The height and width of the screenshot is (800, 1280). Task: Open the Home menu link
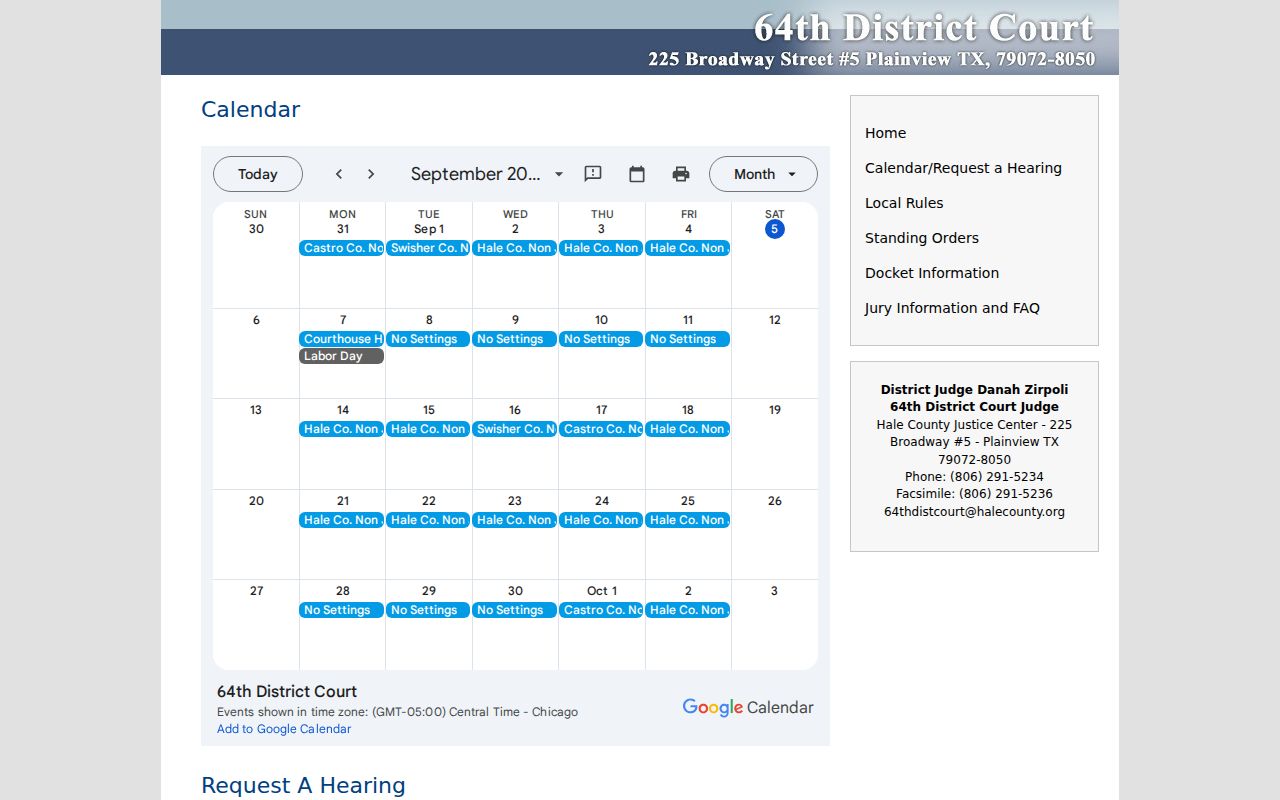tap(886, 133)
